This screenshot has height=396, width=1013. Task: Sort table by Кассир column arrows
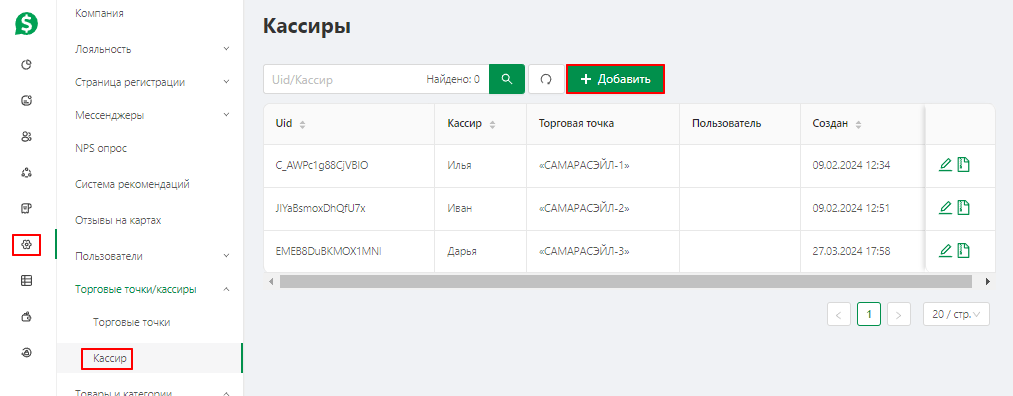(x=492, y=124)
